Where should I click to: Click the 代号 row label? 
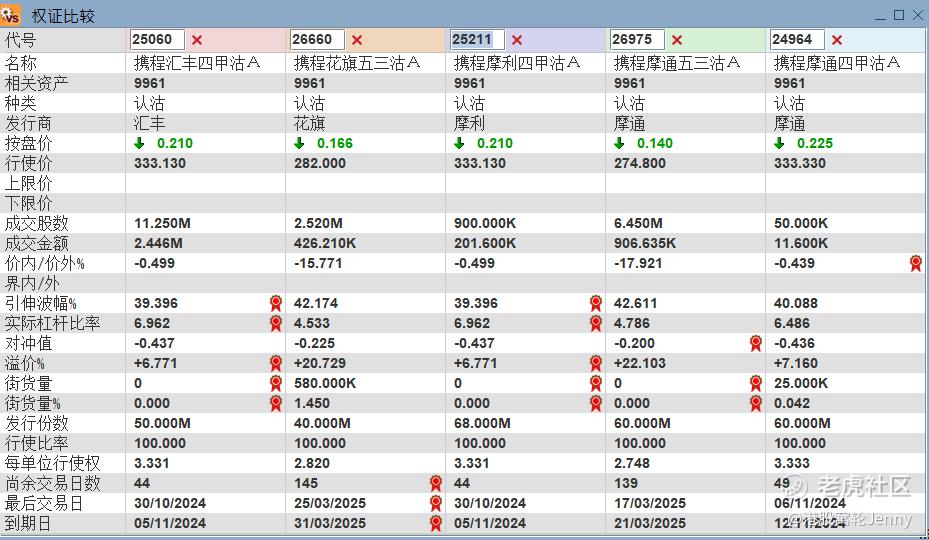tap(21, 40)
